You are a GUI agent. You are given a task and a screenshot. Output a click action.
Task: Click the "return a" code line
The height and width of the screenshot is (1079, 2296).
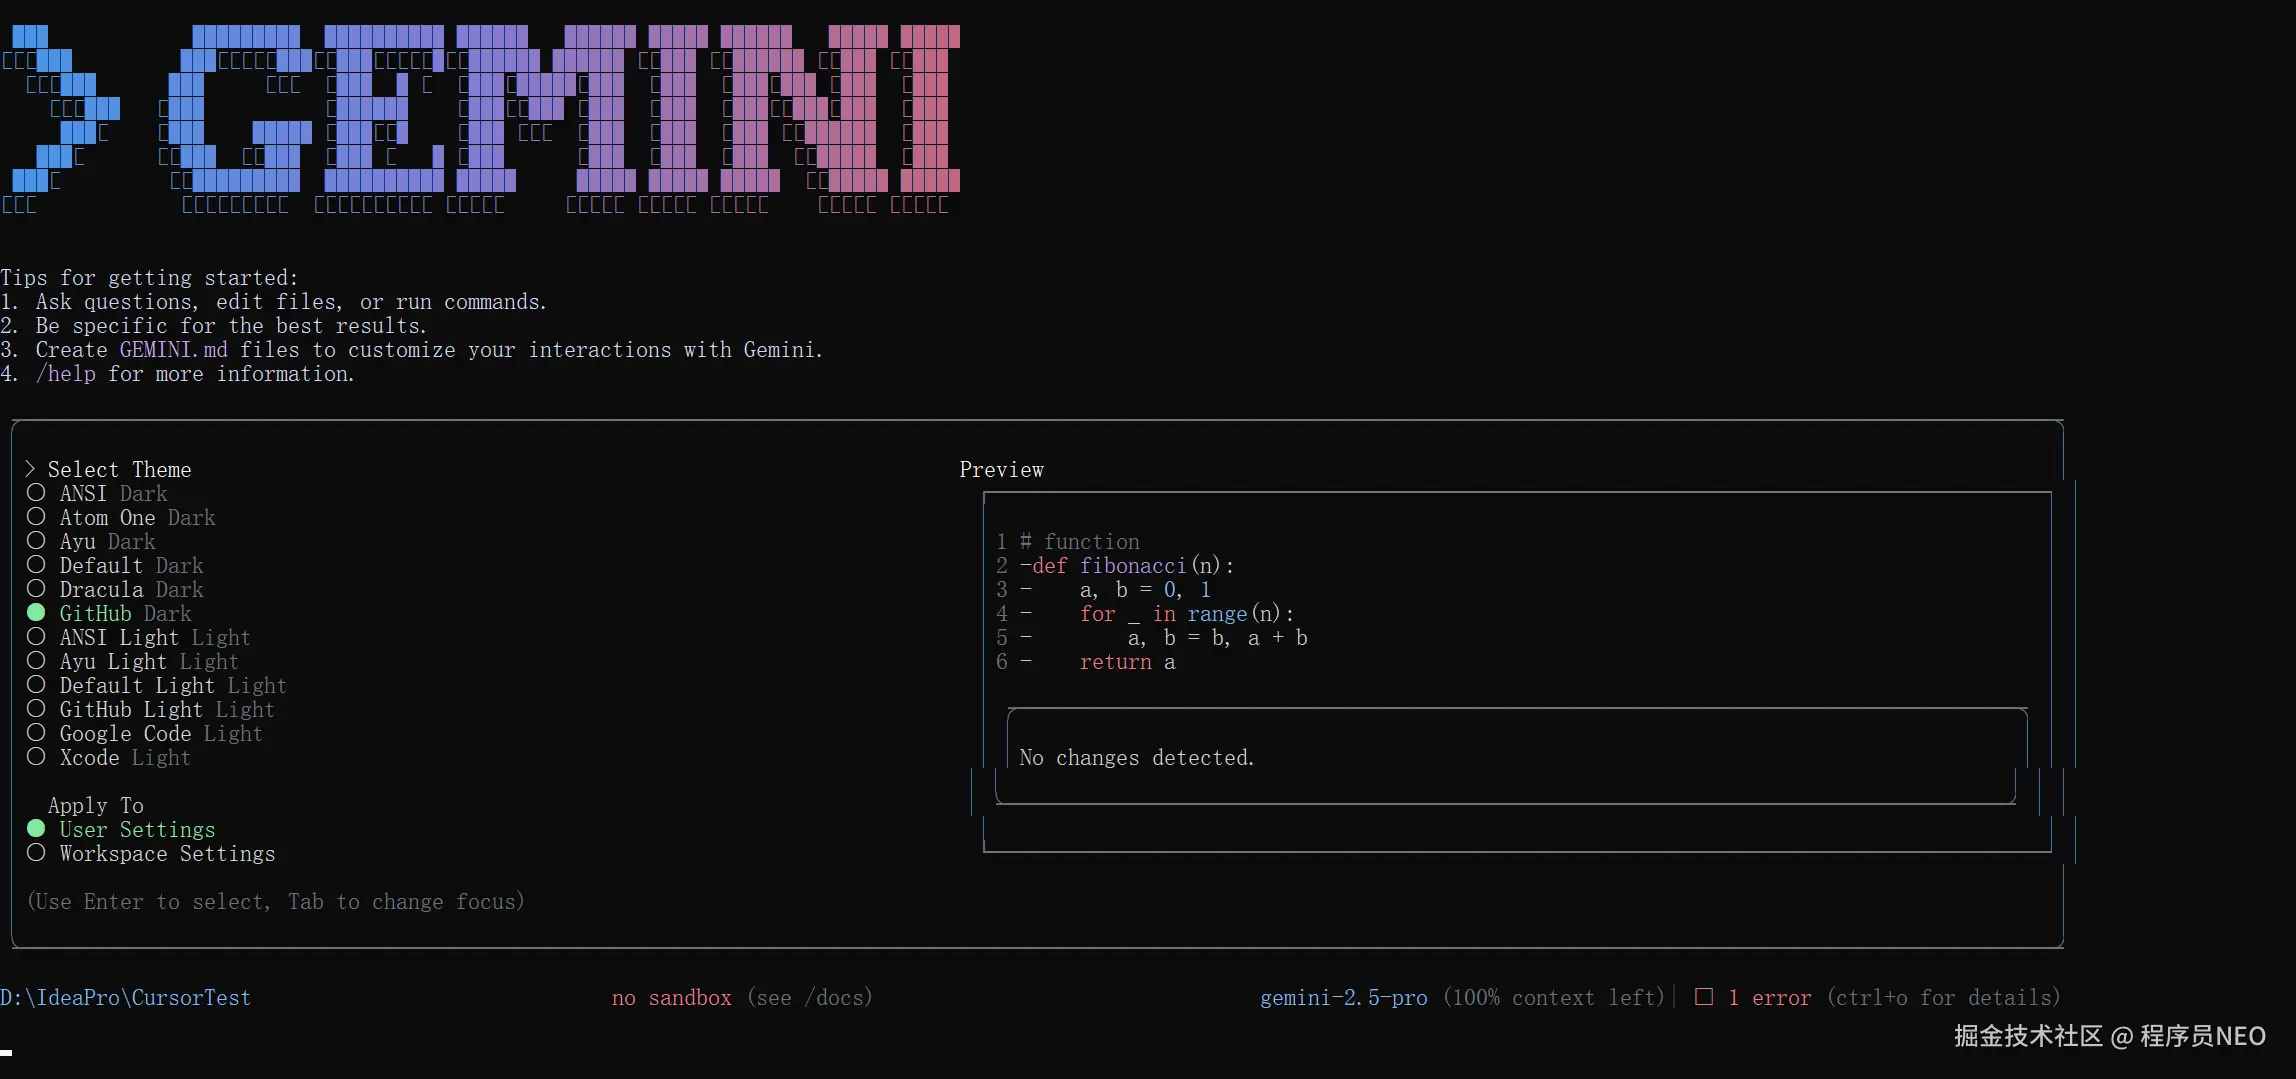click(x=1128, y=662)
